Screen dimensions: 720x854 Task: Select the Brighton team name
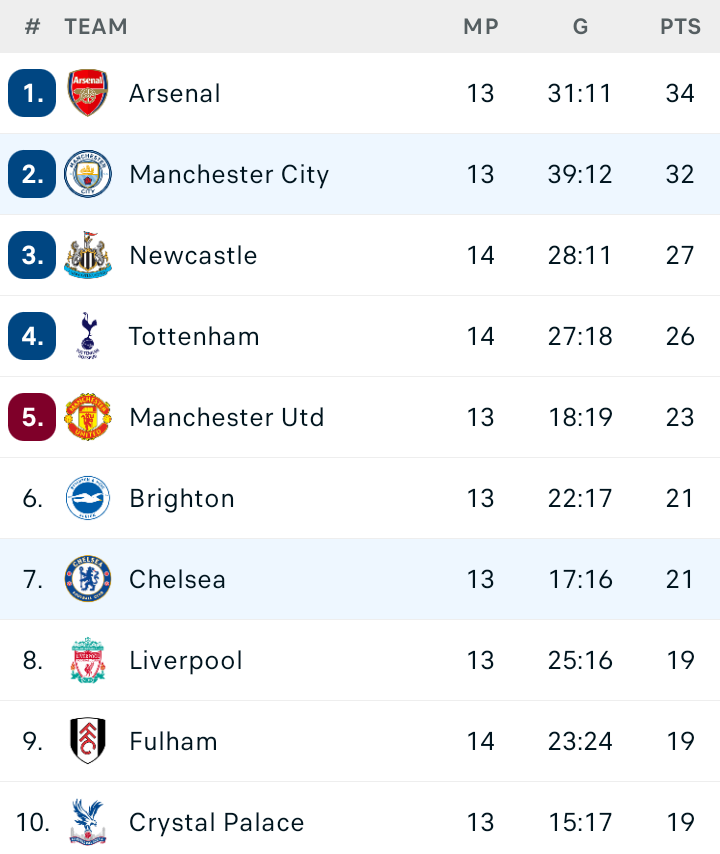(x=182, y=498)
